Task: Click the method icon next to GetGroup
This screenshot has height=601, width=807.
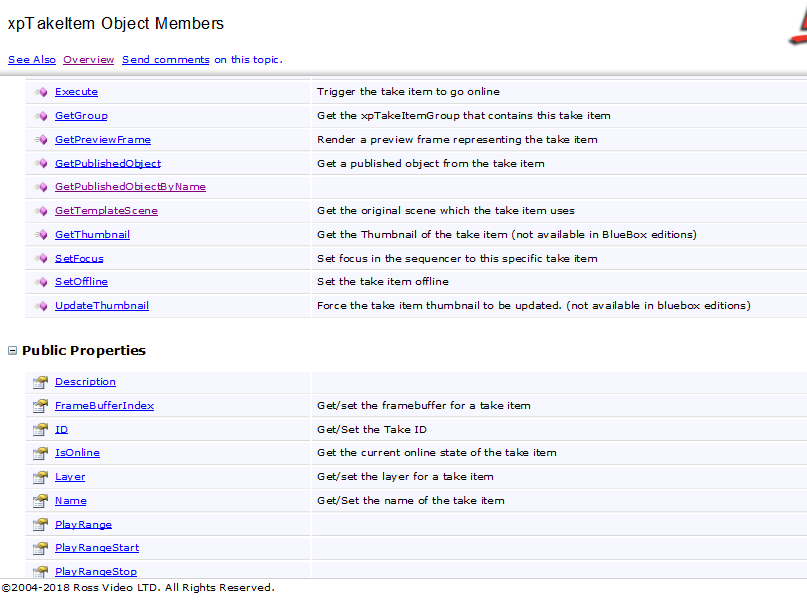Action: pyautogui.click(x=41, y=116)
